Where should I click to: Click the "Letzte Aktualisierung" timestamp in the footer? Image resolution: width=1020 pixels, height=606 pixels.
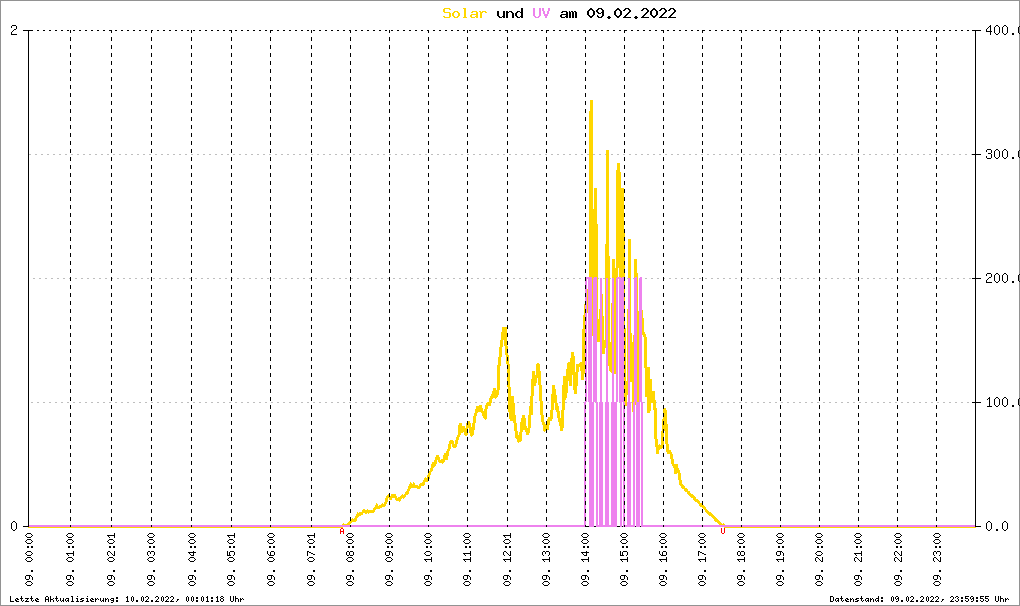click(x=127, y=599)
